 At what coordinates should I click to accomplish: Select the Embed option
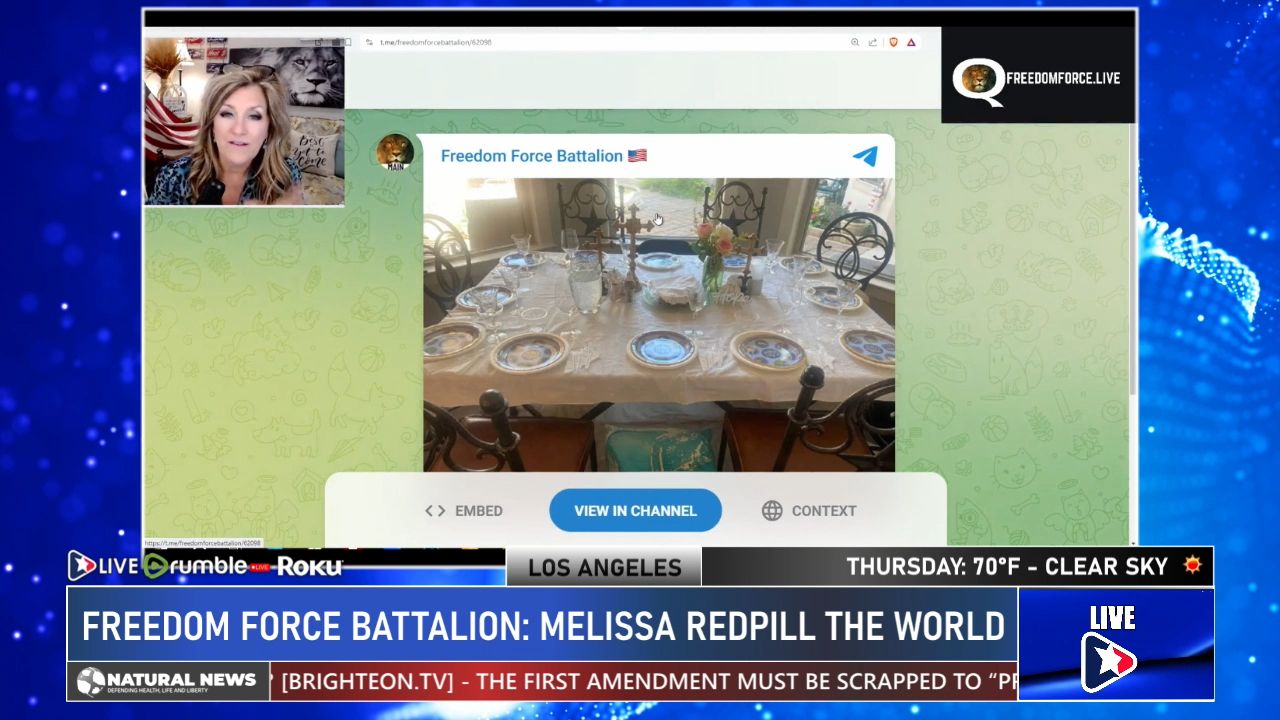coord(478,511)
